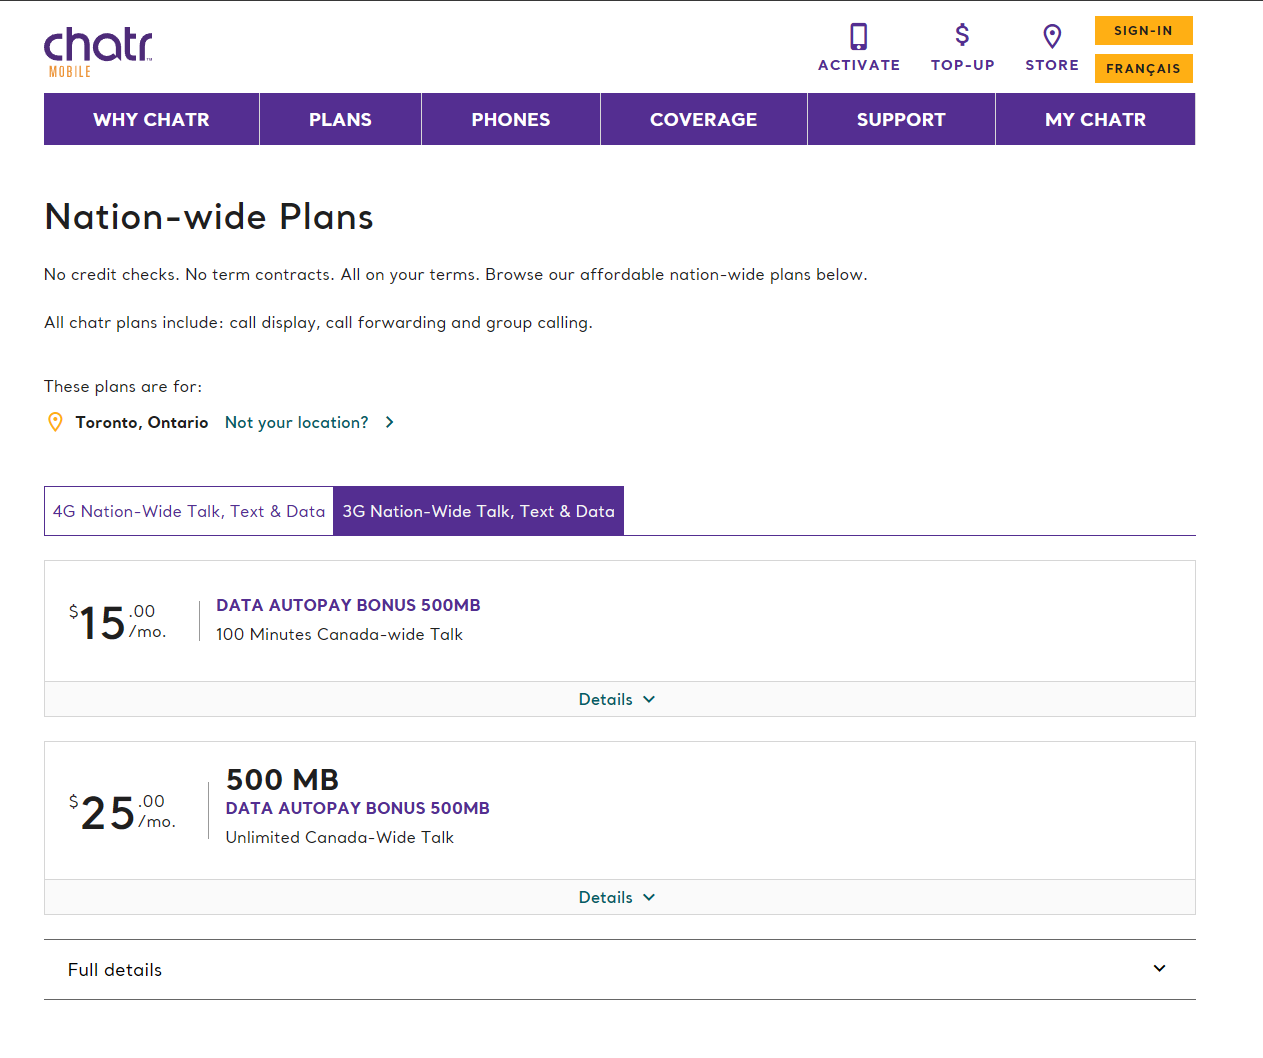
Task: Expand the Full details section
Action: pyautogui.click(x=620, y=969)
